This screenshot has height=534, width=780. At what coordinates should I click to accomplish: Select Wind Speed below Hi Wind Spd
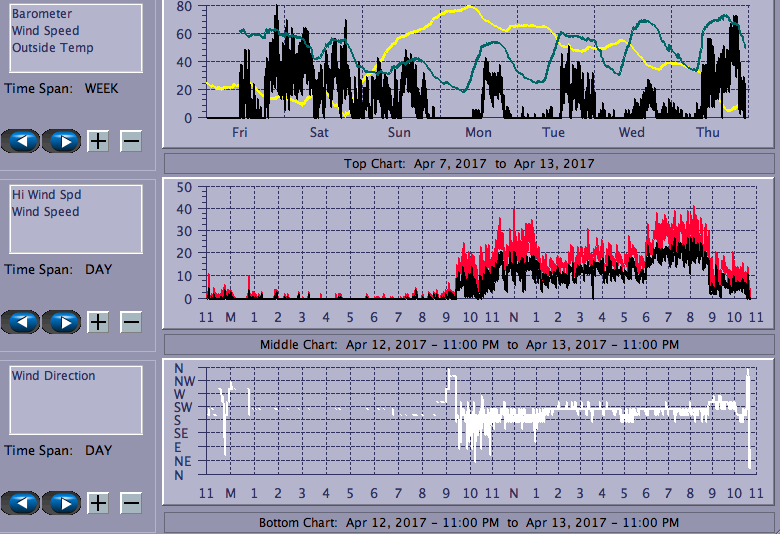(x=45, y=212)
